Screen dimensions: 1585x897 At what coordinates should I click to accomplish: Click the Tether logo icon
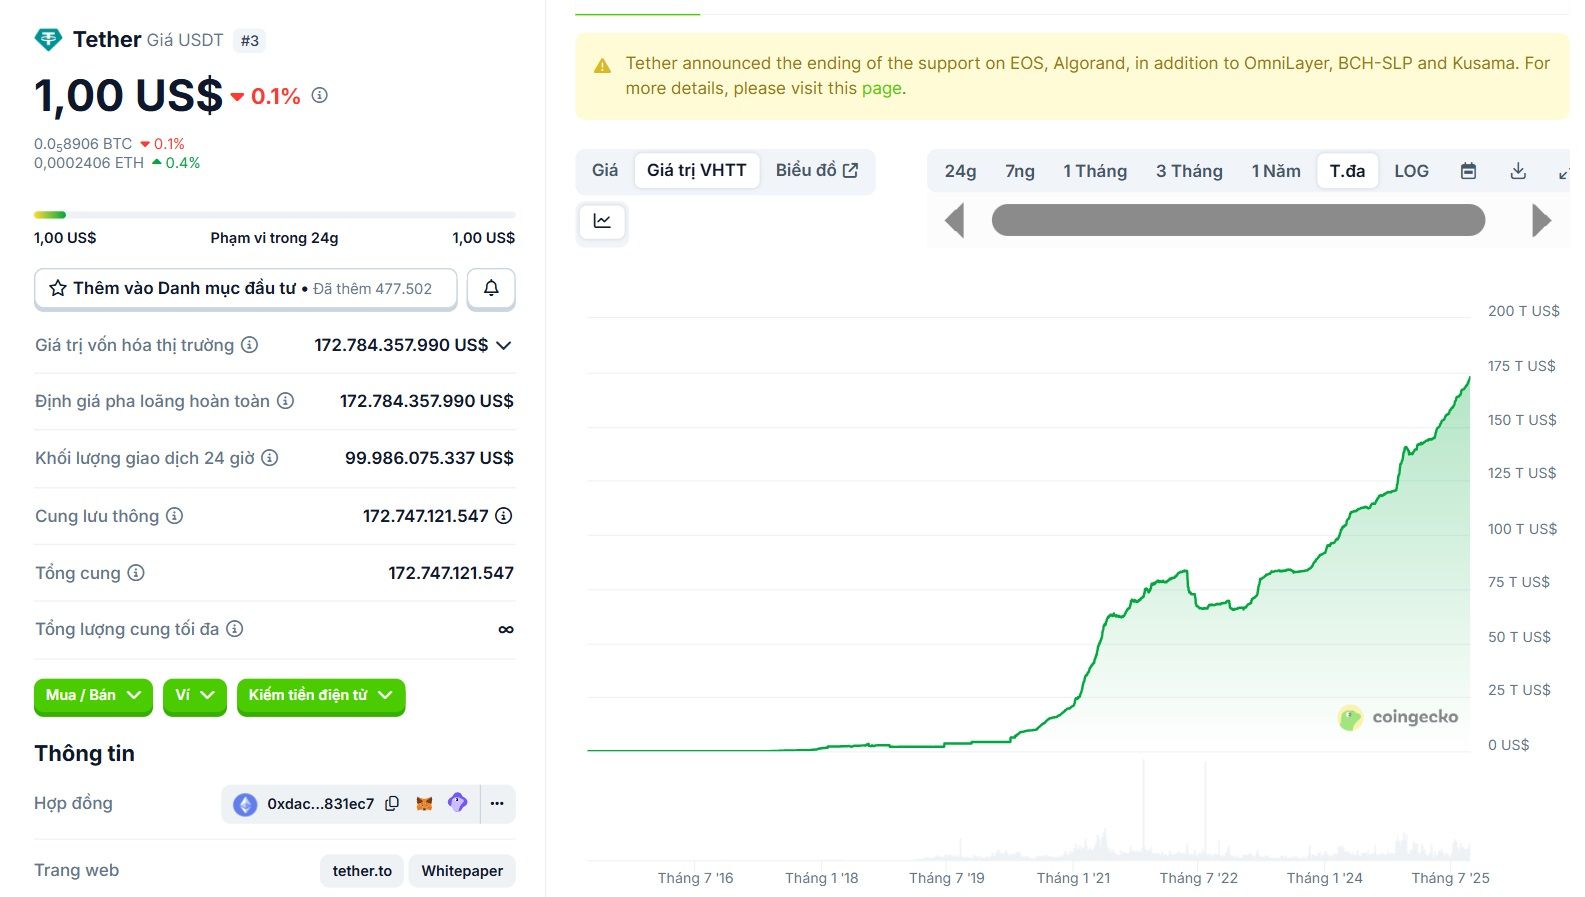pos(48,40)
